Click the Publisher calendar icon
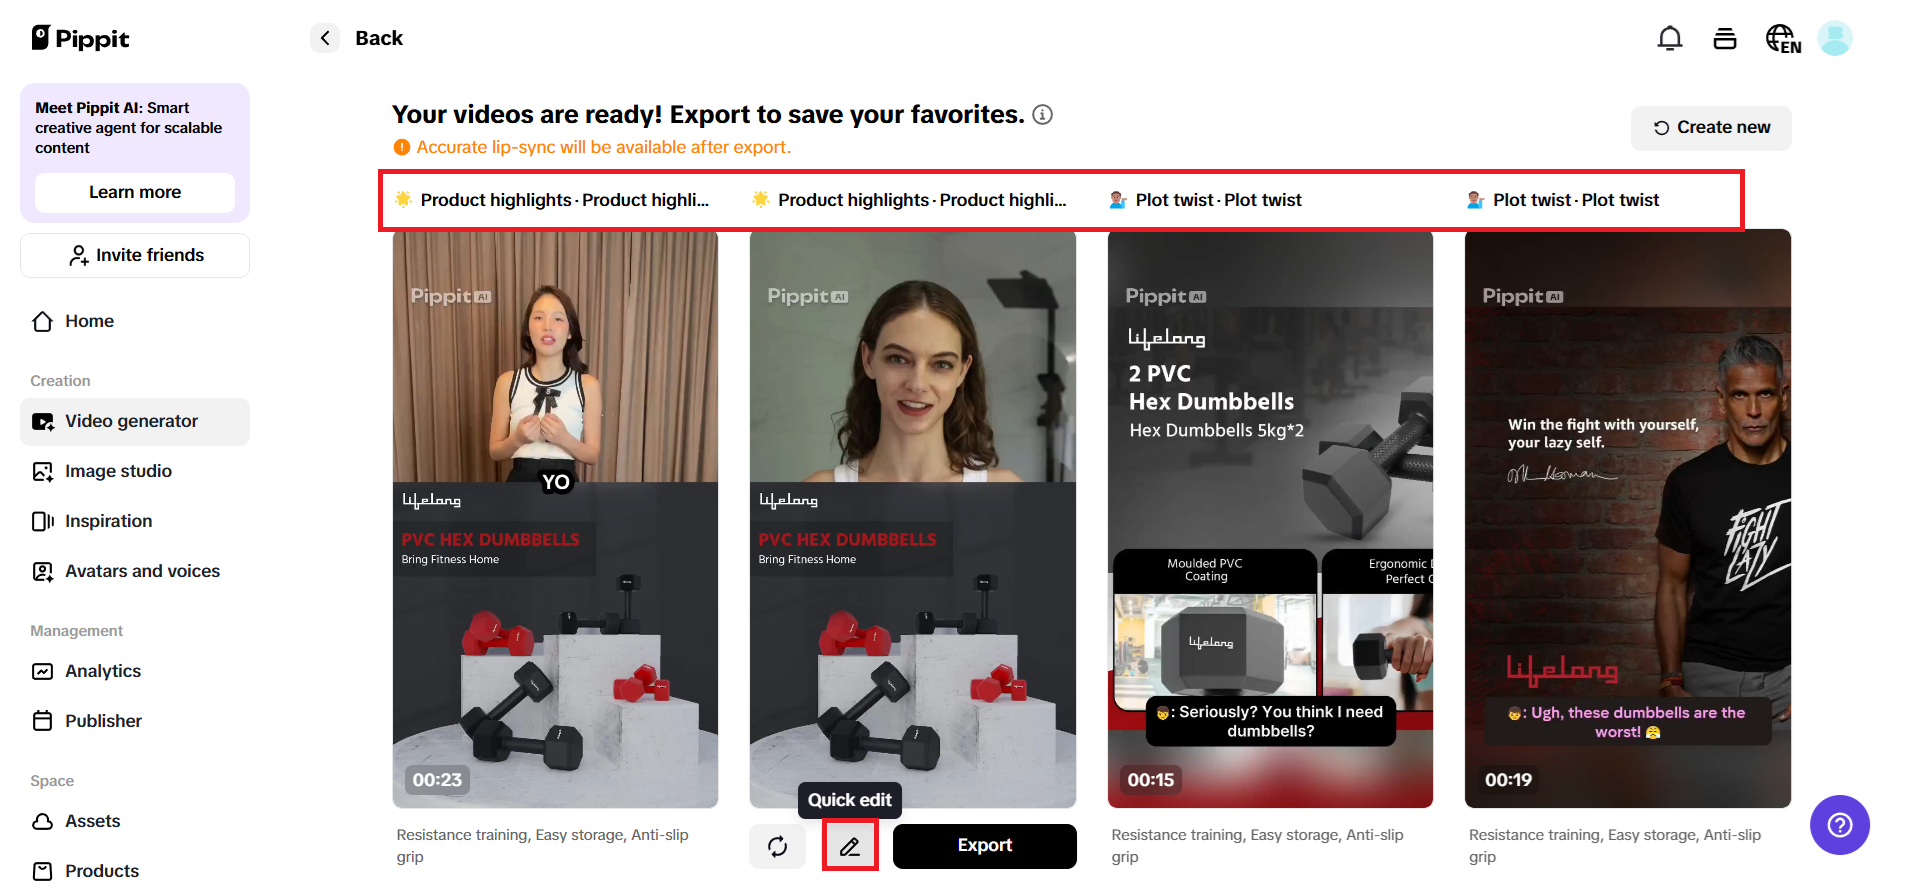The image size is (1919, 887). tap(43, 721)
